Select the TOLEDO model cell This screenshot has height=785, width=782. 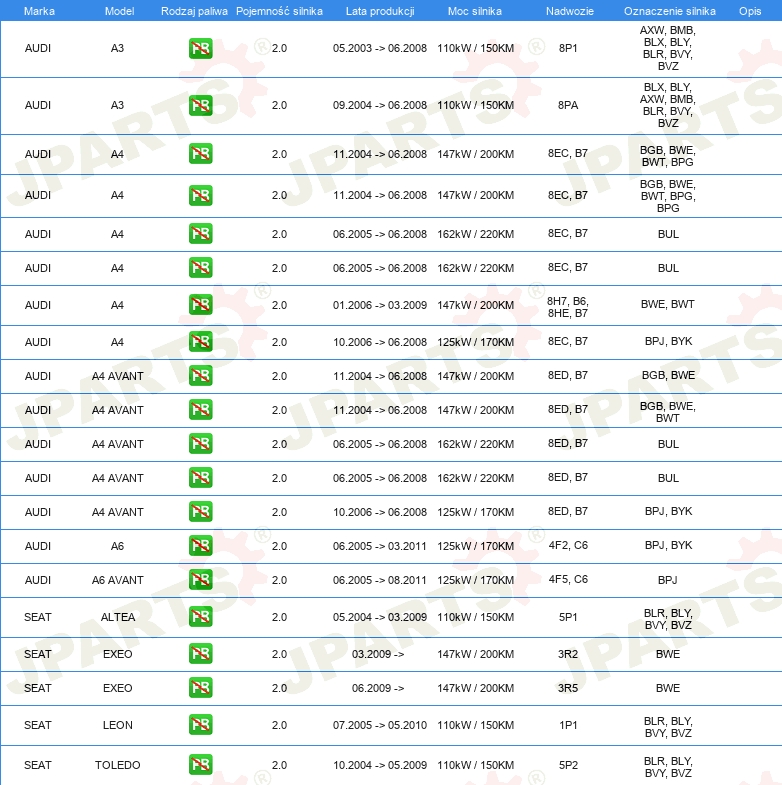tap(118, 765)
